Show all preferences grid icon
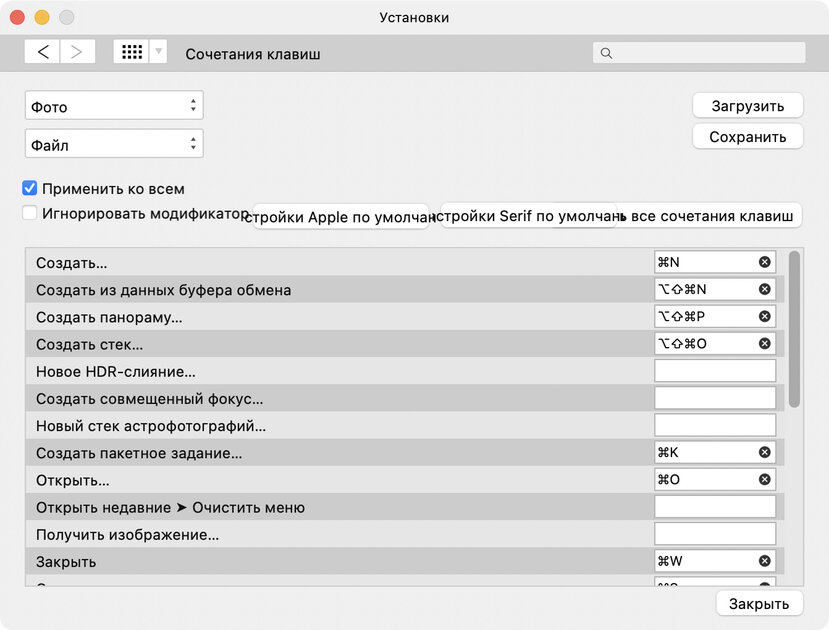 (132, 52)
